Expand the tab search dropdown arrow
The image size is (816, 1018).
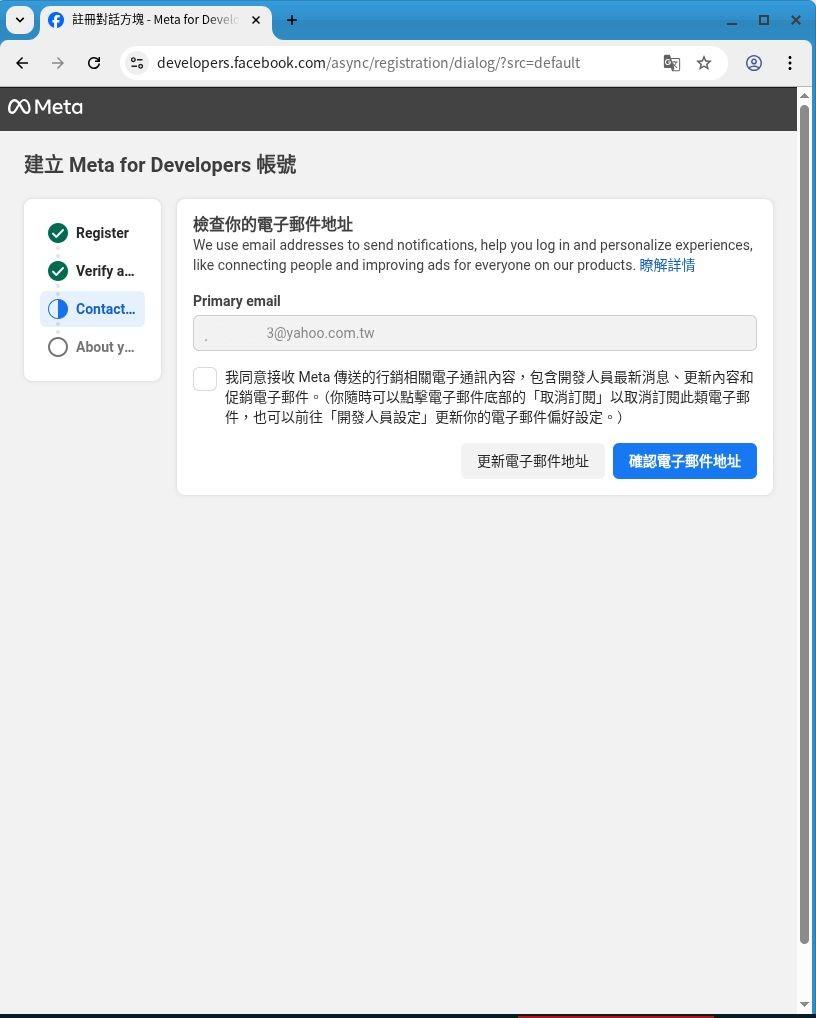[x=20, y=19]
